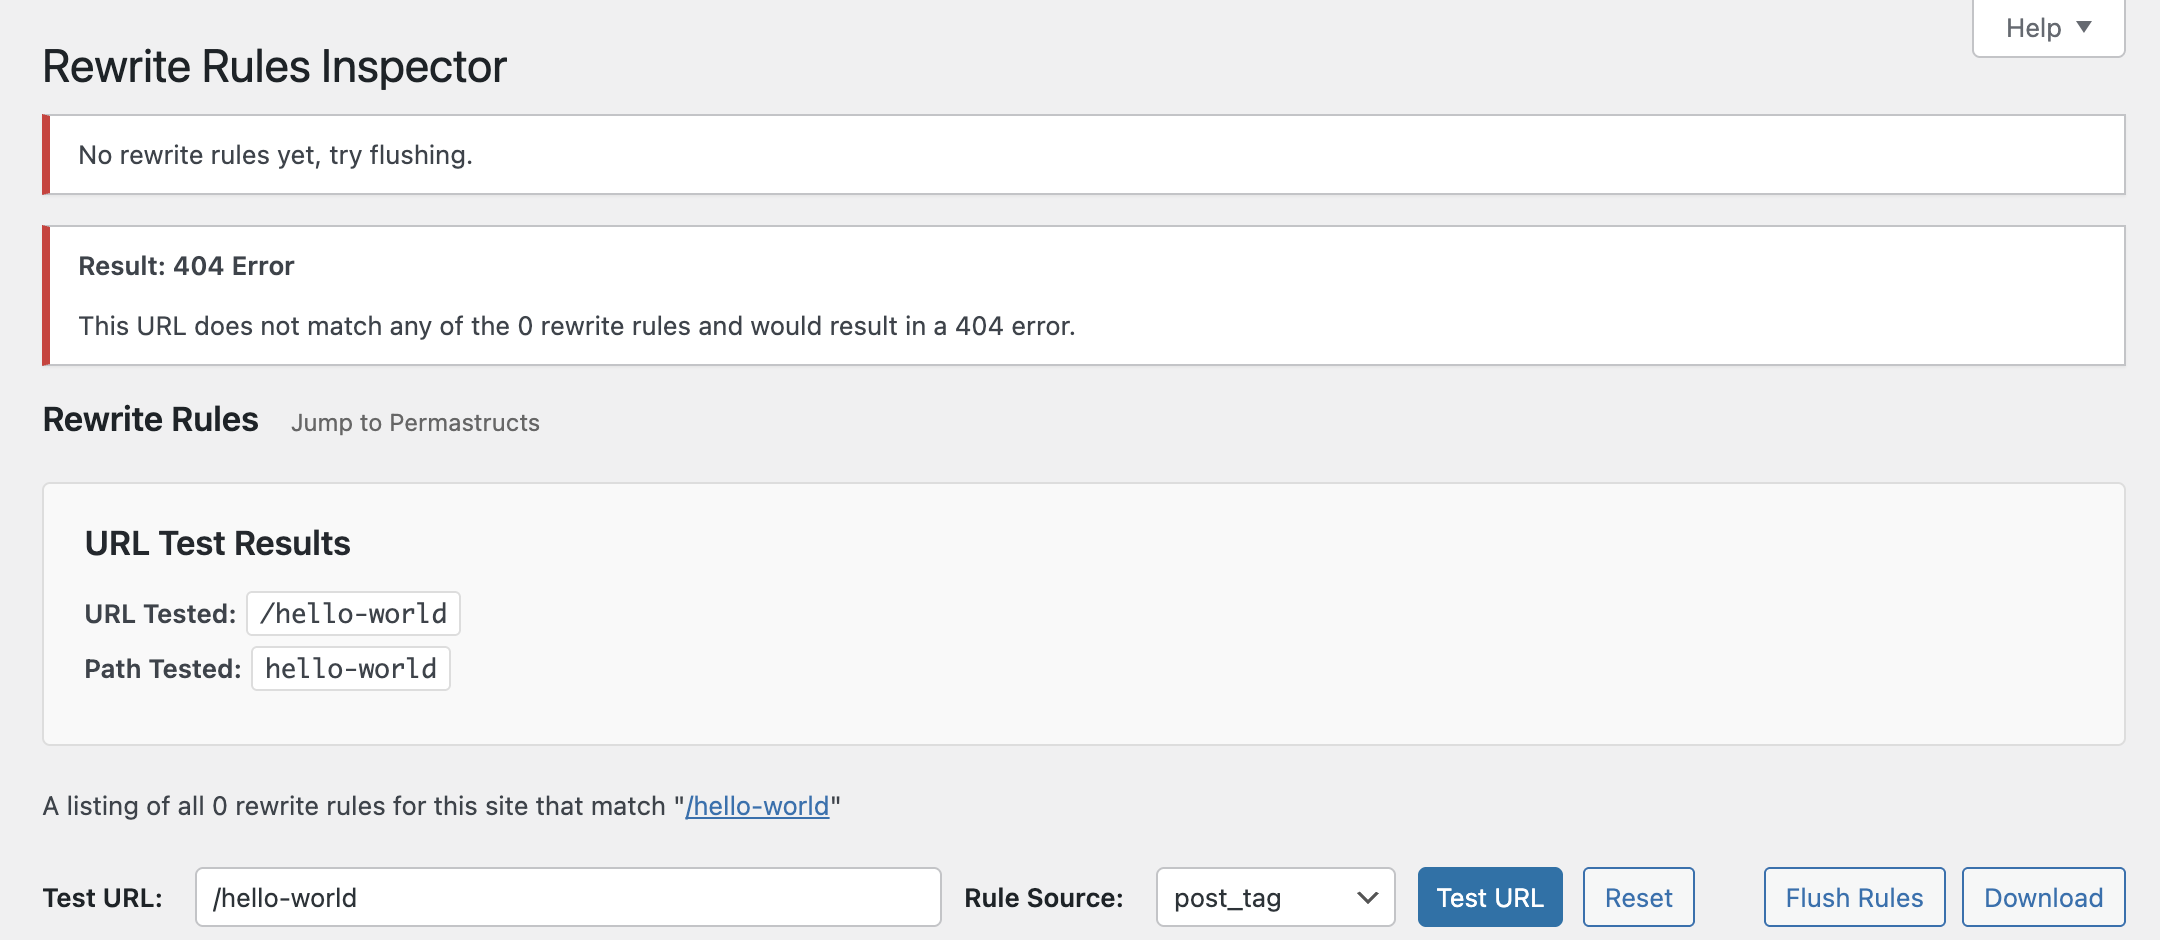Screen dimensions: 2160x940
Task: Click the chevron on Rule Source select
Action: 1367,897
